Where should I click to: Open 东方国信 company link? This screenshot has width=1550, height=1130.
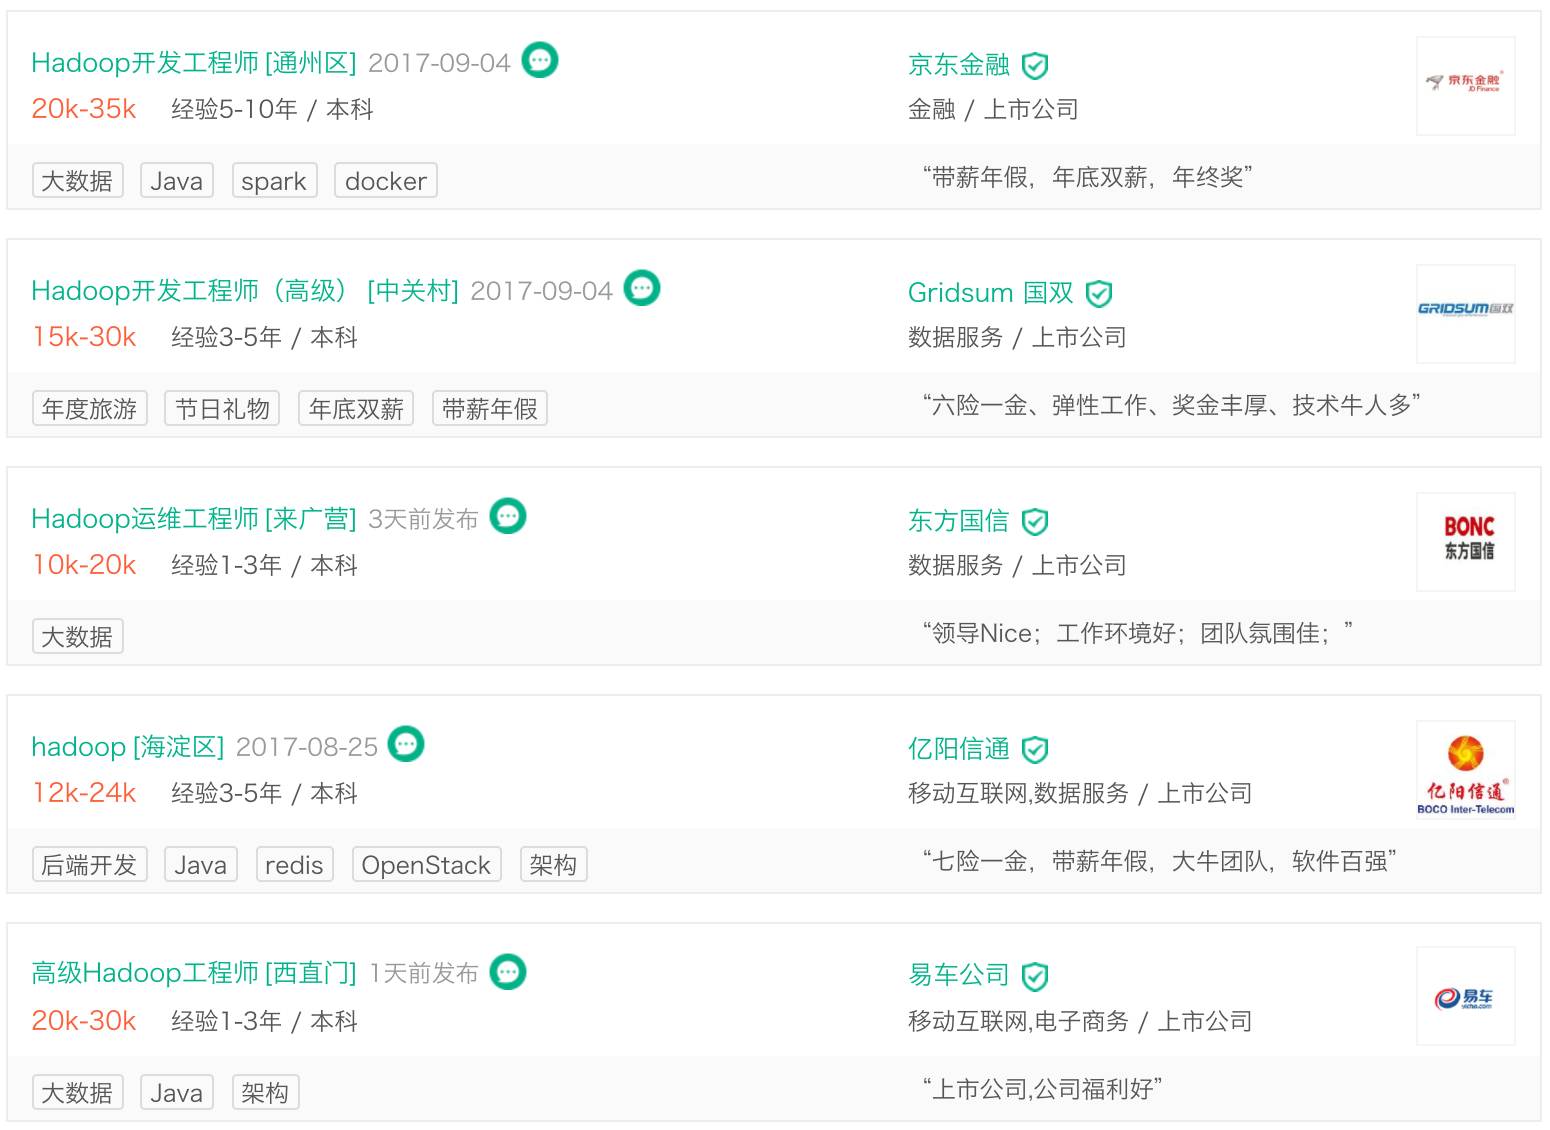click(x=958, y=521)
